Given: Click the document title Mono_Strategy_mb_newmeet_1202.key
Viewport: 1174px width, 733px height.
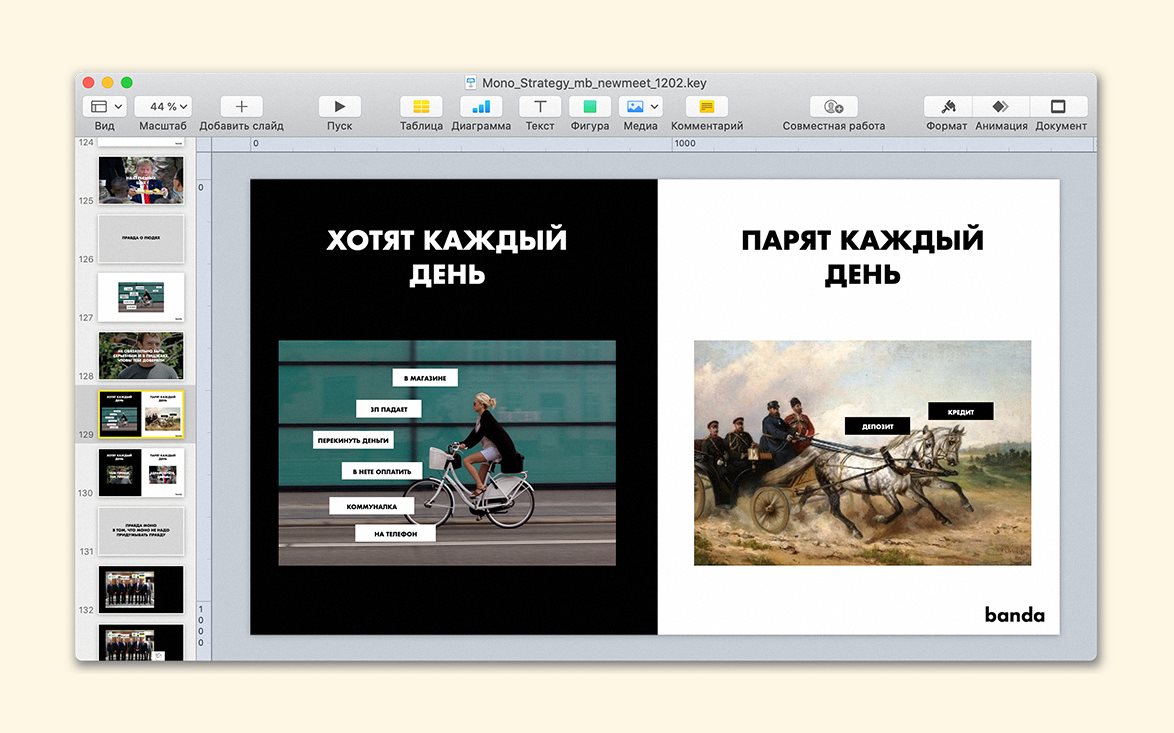Looking at the screenshot, I should [594, 83].
